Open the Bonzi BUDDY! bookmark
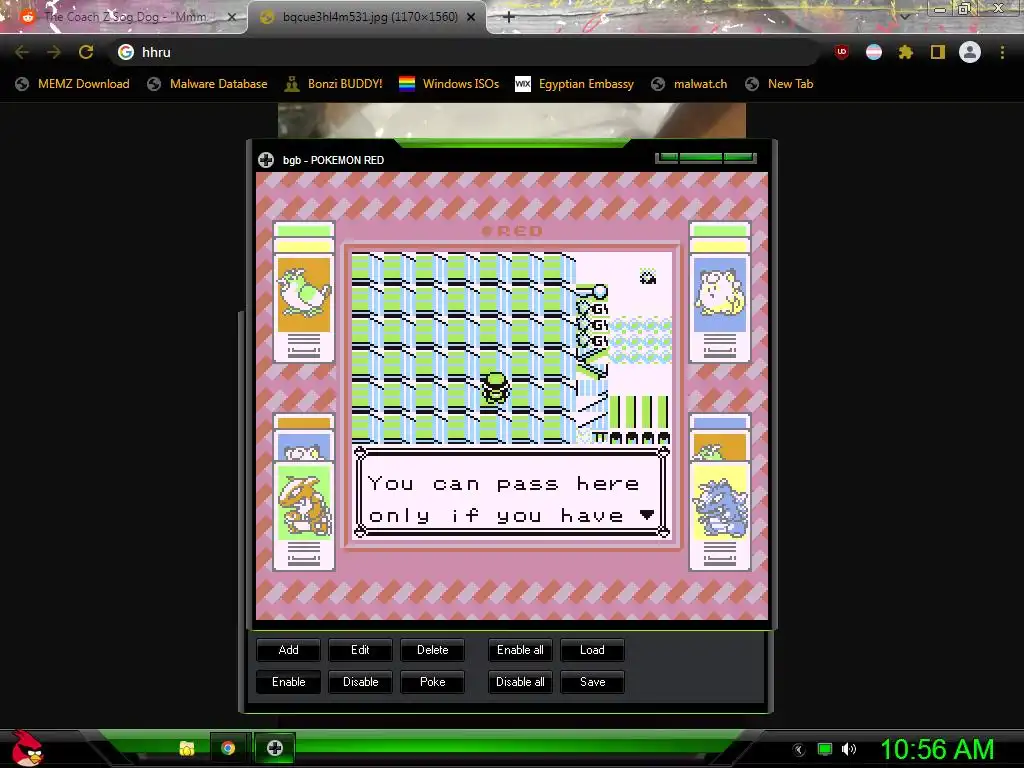The width and height of the screenshot is (1024, 768). click(333, 84)
